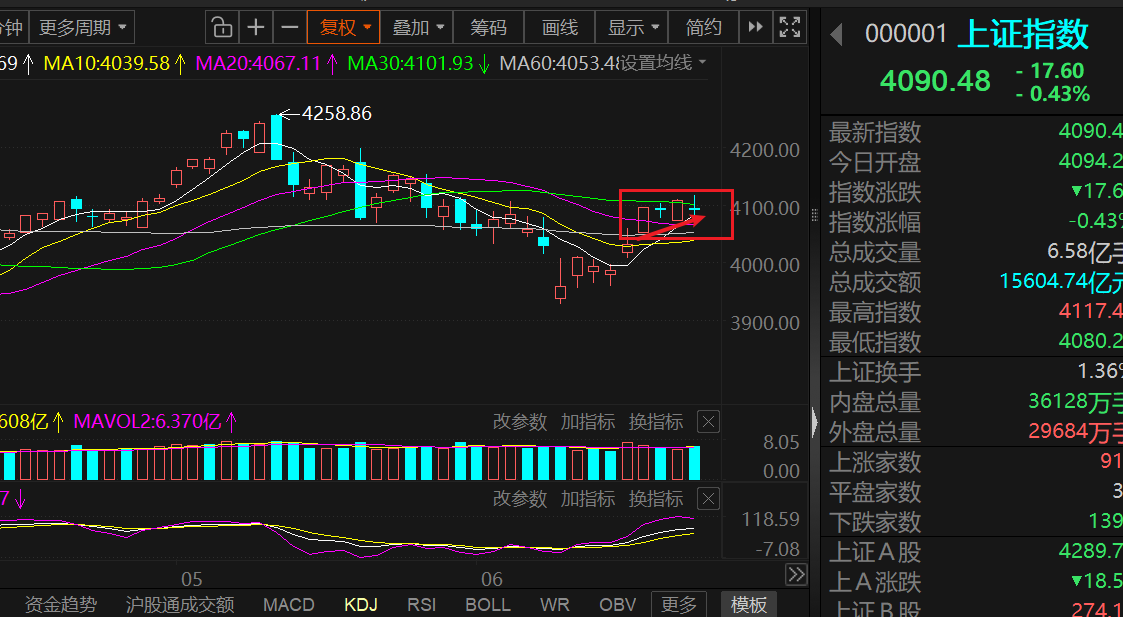1123x617 pixels.
Task: Click back triangle beside 000001 code
Action: 836,34
